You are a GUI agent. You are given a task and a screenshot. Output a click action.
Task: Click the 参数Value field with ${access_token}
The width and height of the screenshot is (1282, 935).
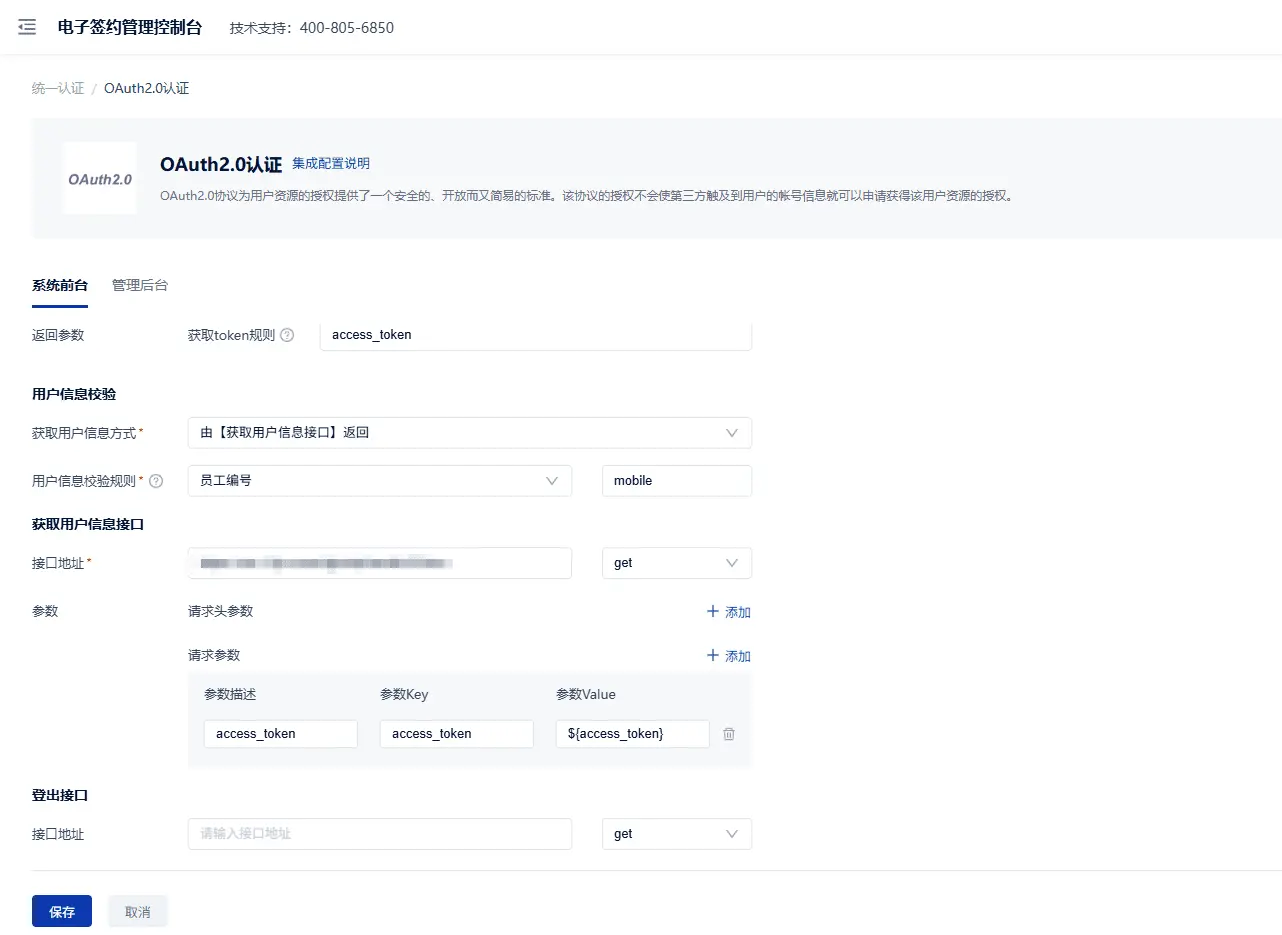(632, 734)
